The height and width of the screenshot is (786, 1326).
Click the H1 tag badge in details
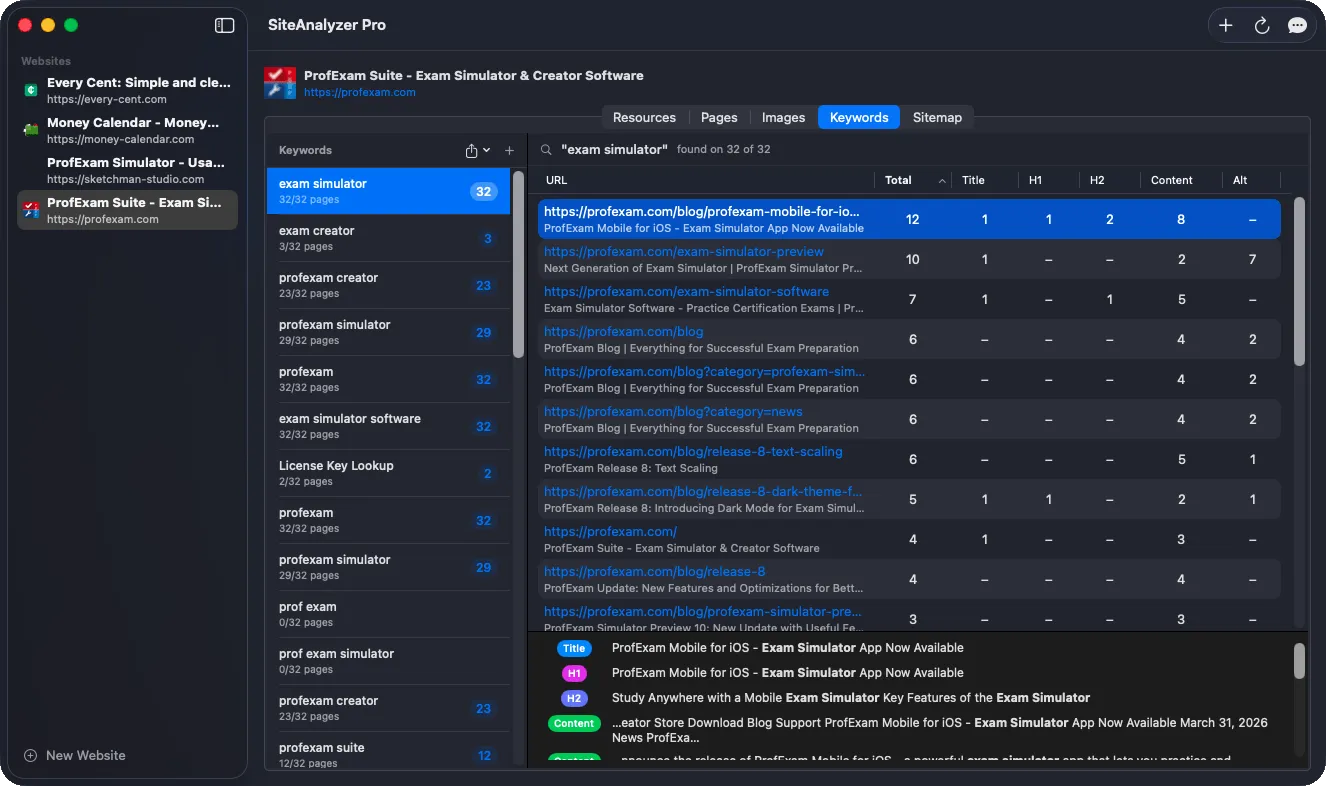click(574, 673)
